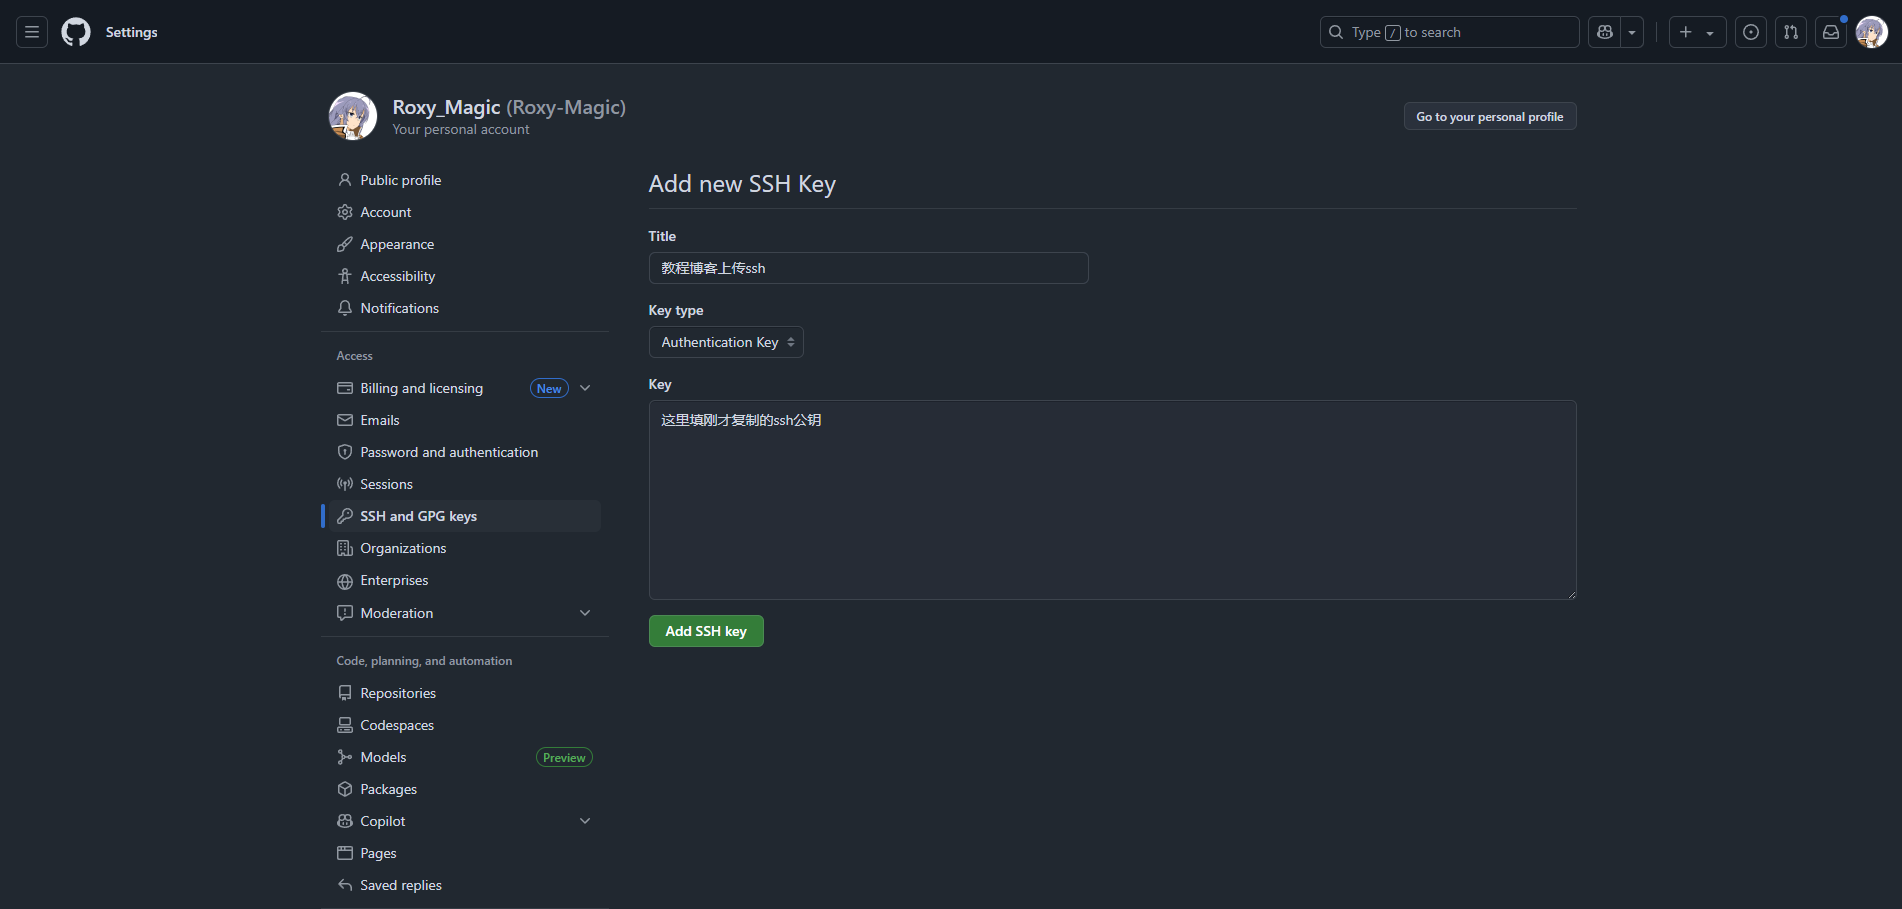Expand the Moderation section
This screenshot has height=909, width=1902.
(585, 613)
